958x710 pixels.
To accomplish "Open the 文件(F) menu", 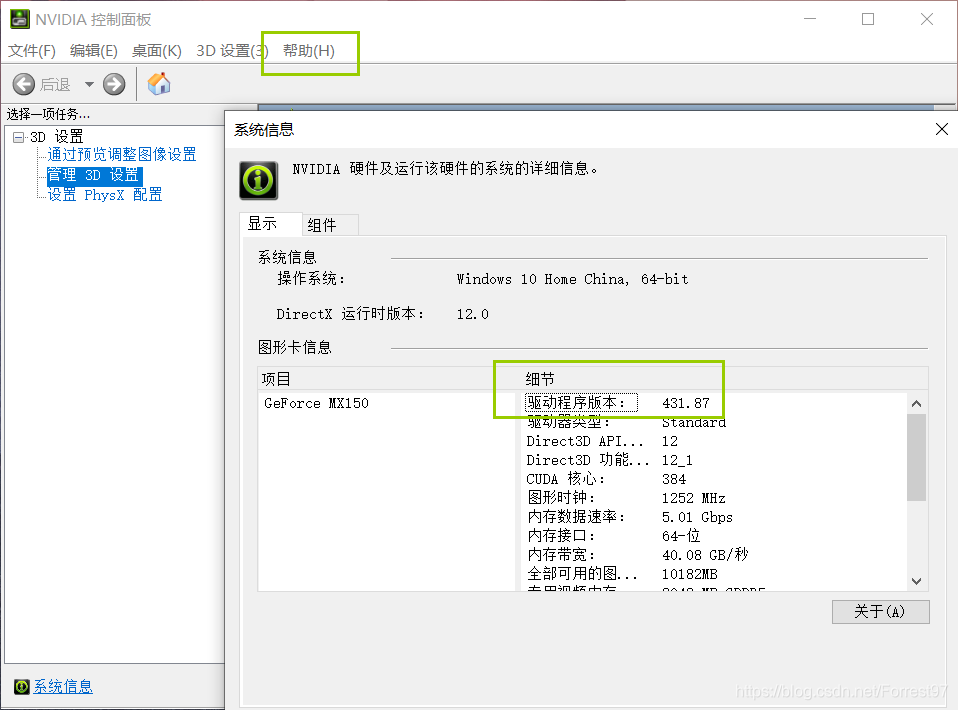I will 32,51.
